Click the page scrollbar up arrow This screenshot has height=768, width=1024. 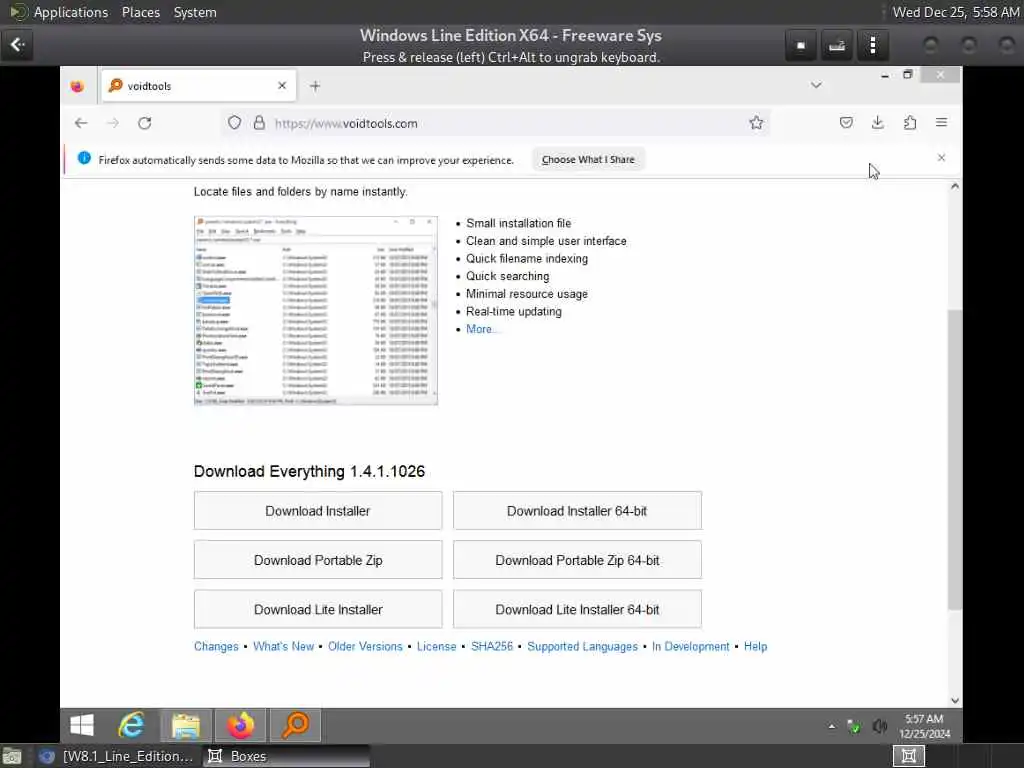click(x=955, y=187)
